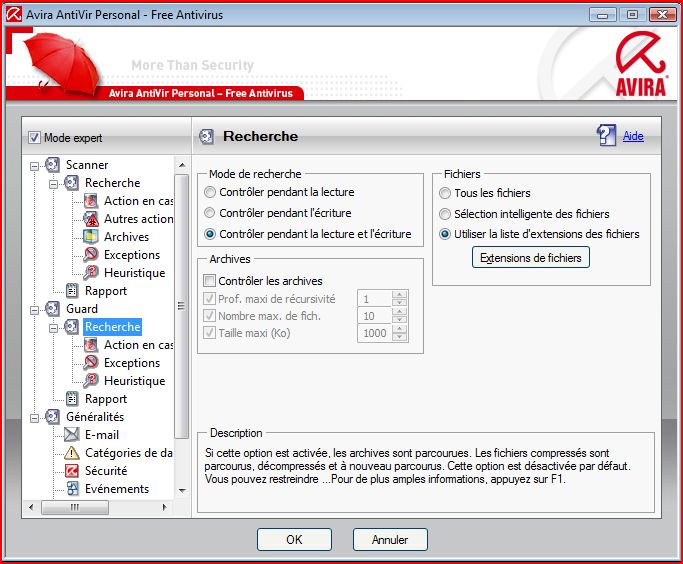Open Scanner Rapport settings page
Screen dimensions: 683x564
coord(106,290)
